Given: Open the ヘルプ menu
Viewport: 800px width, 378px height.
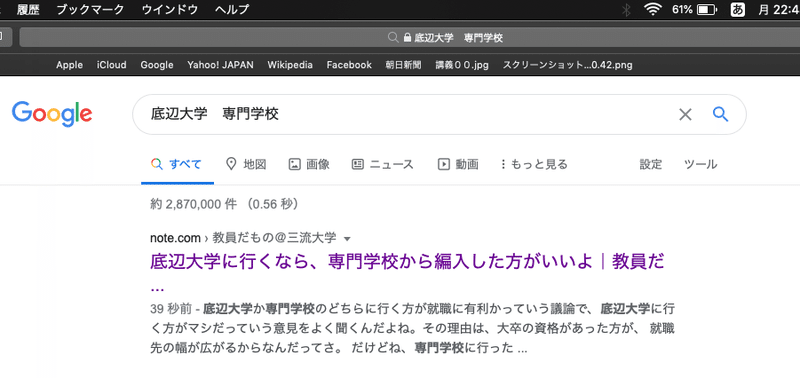Looking at the screenshot, I should 232,9.
